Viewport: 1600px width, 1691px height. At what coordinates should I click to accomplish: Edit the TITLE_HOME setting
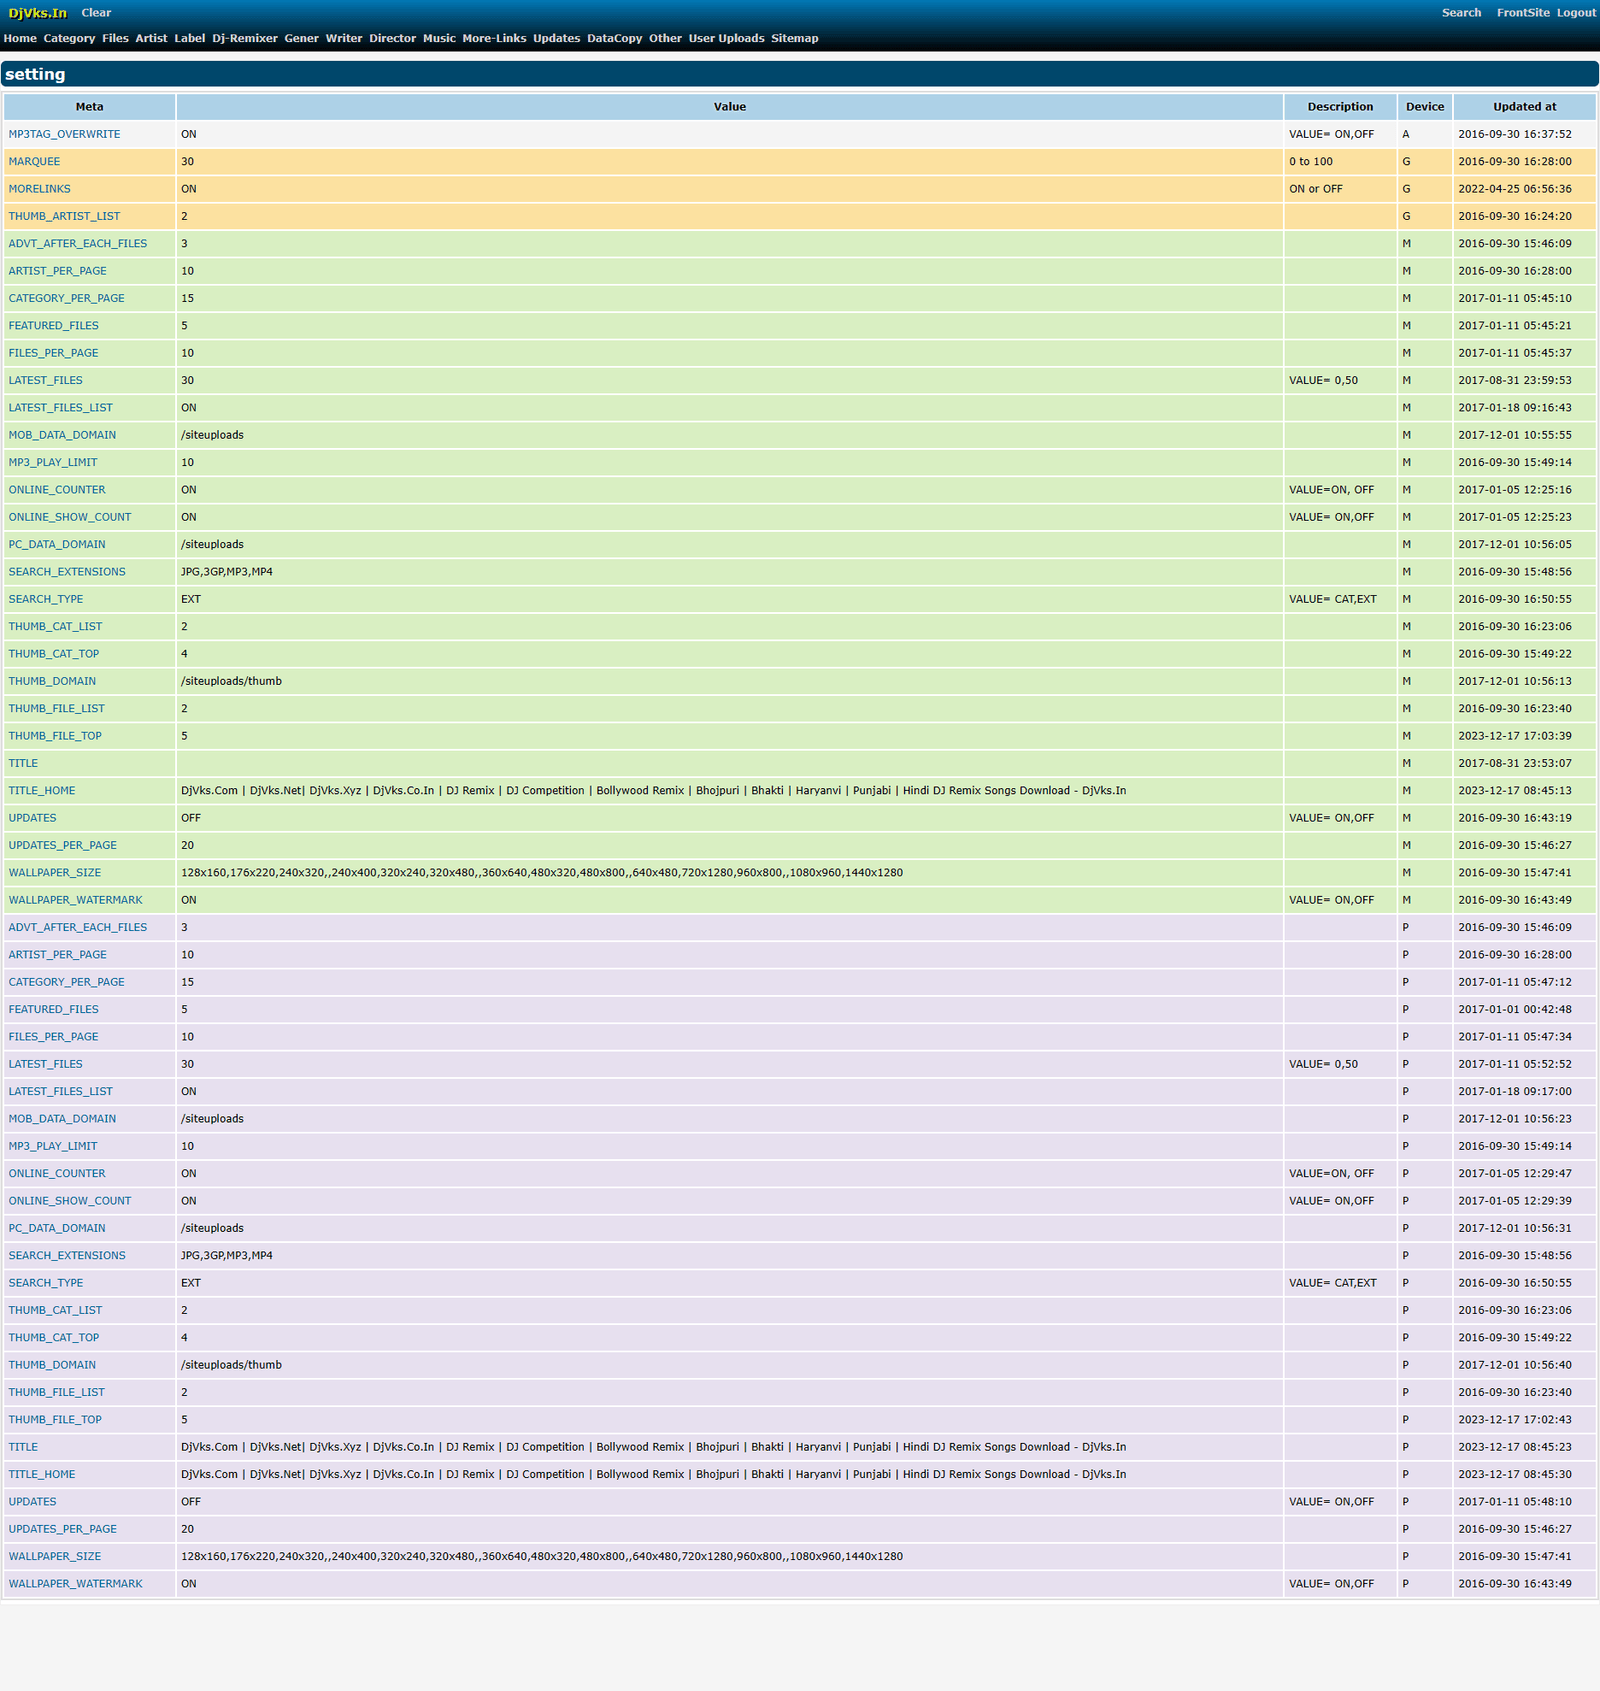tap(41, 790)
